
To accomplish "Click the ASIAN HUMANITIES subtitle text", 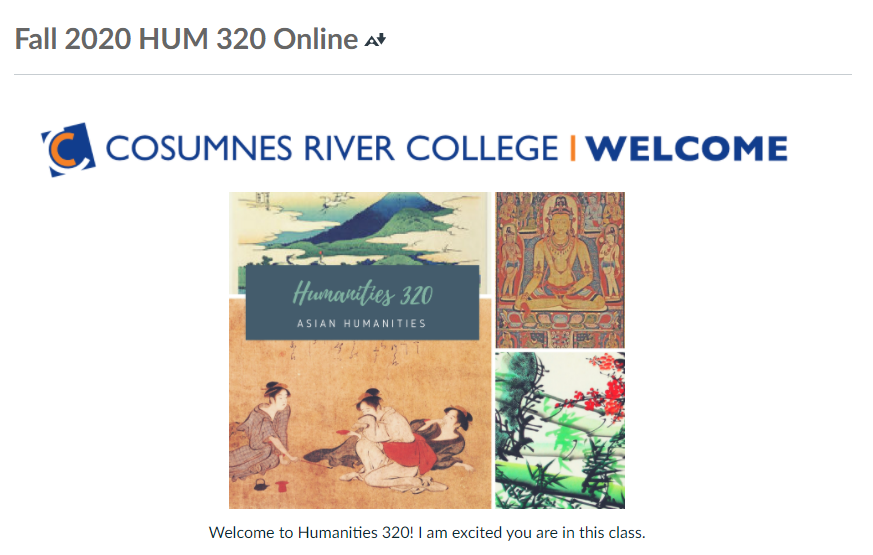I will point(361,323).
